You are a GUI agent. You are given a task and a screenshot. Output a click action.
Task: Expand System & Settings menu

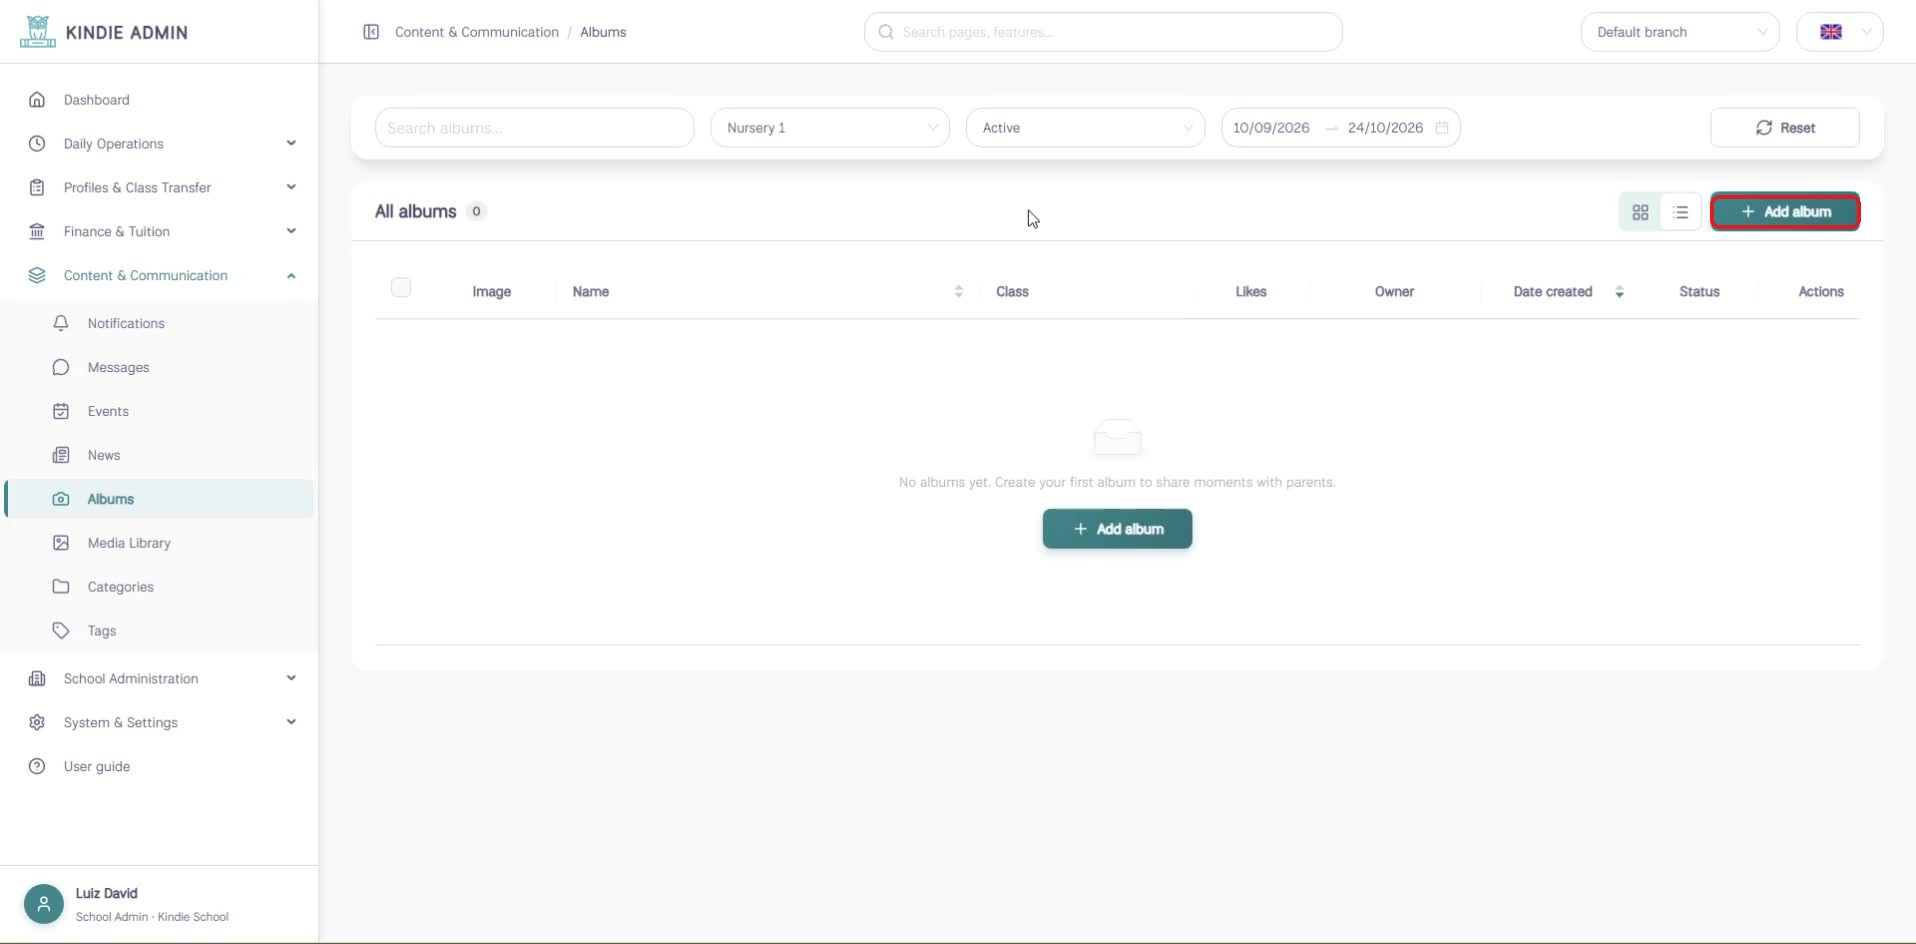point(160,722)
